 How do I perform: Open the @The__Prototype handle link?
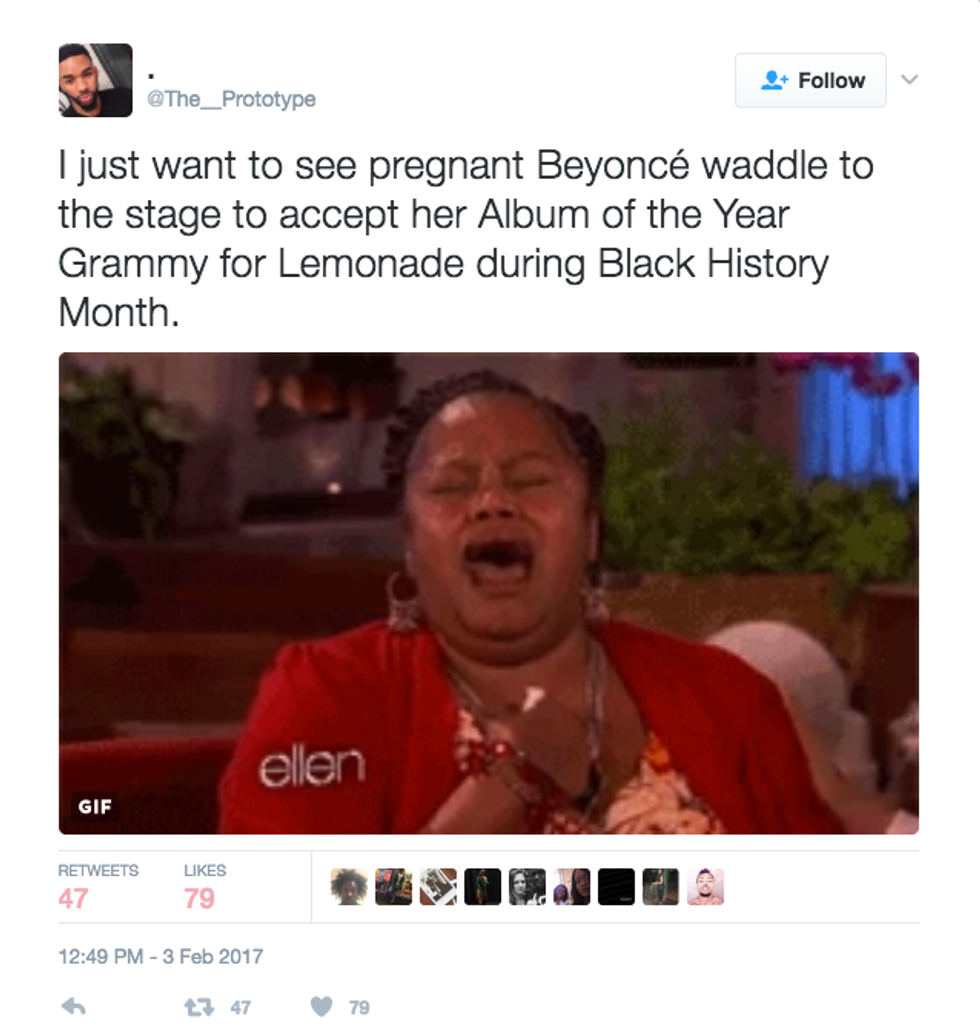point(231,99)
